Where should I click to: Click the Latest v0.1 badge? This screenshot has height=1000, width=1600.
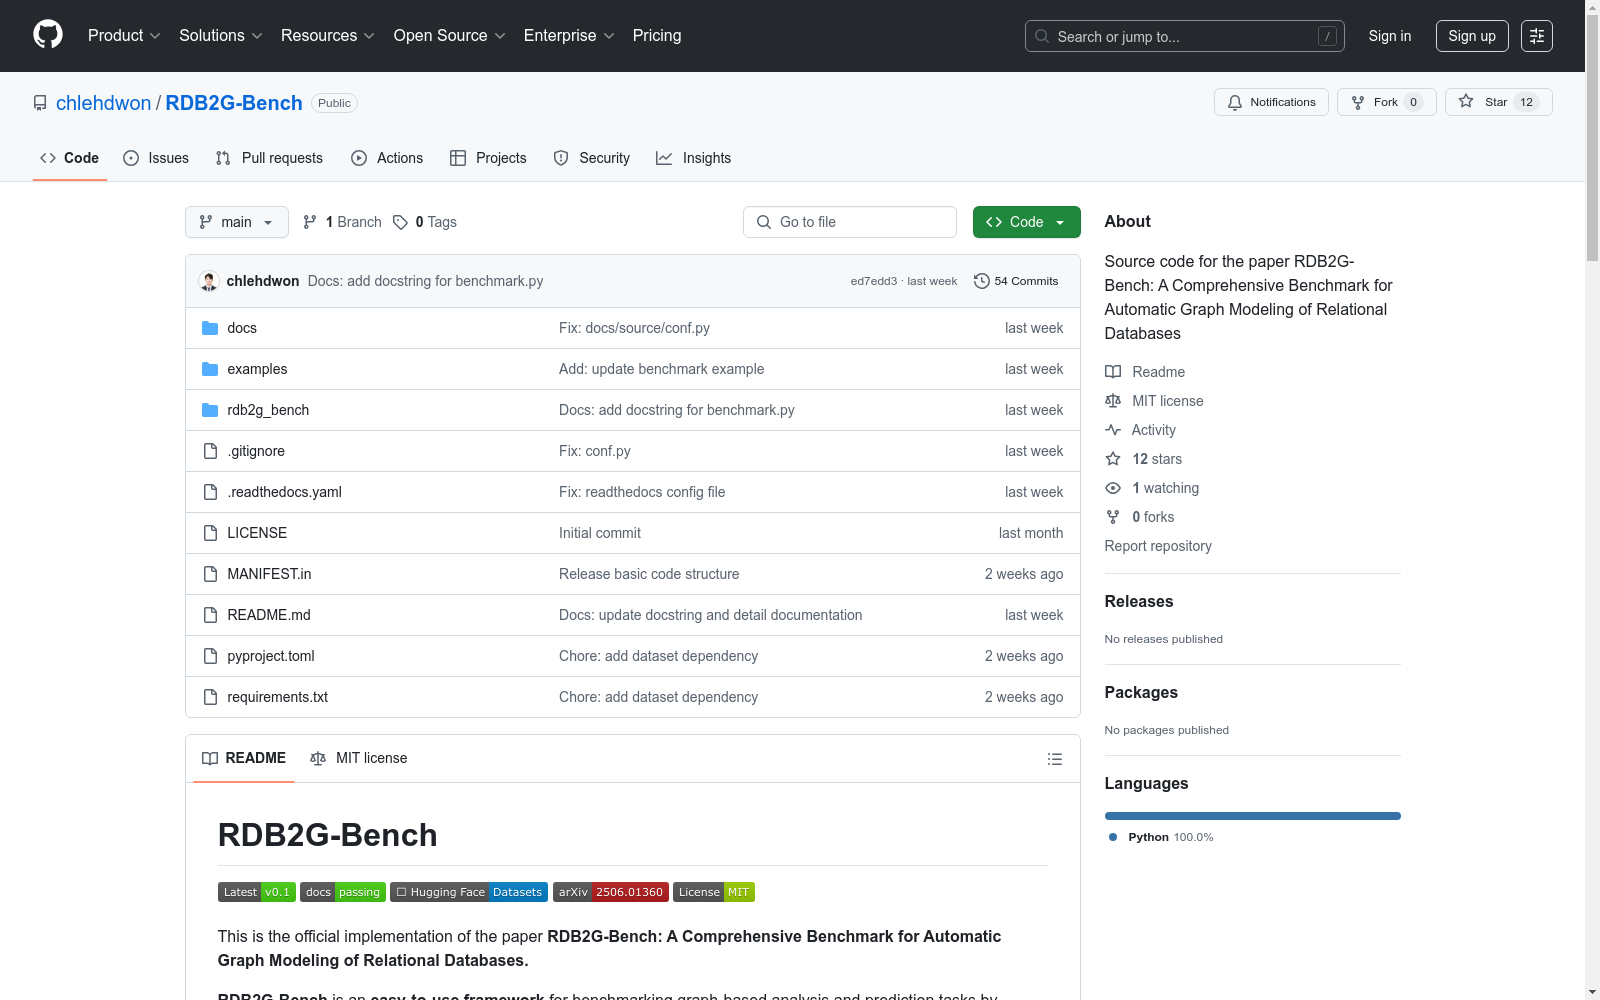point(257,892)
